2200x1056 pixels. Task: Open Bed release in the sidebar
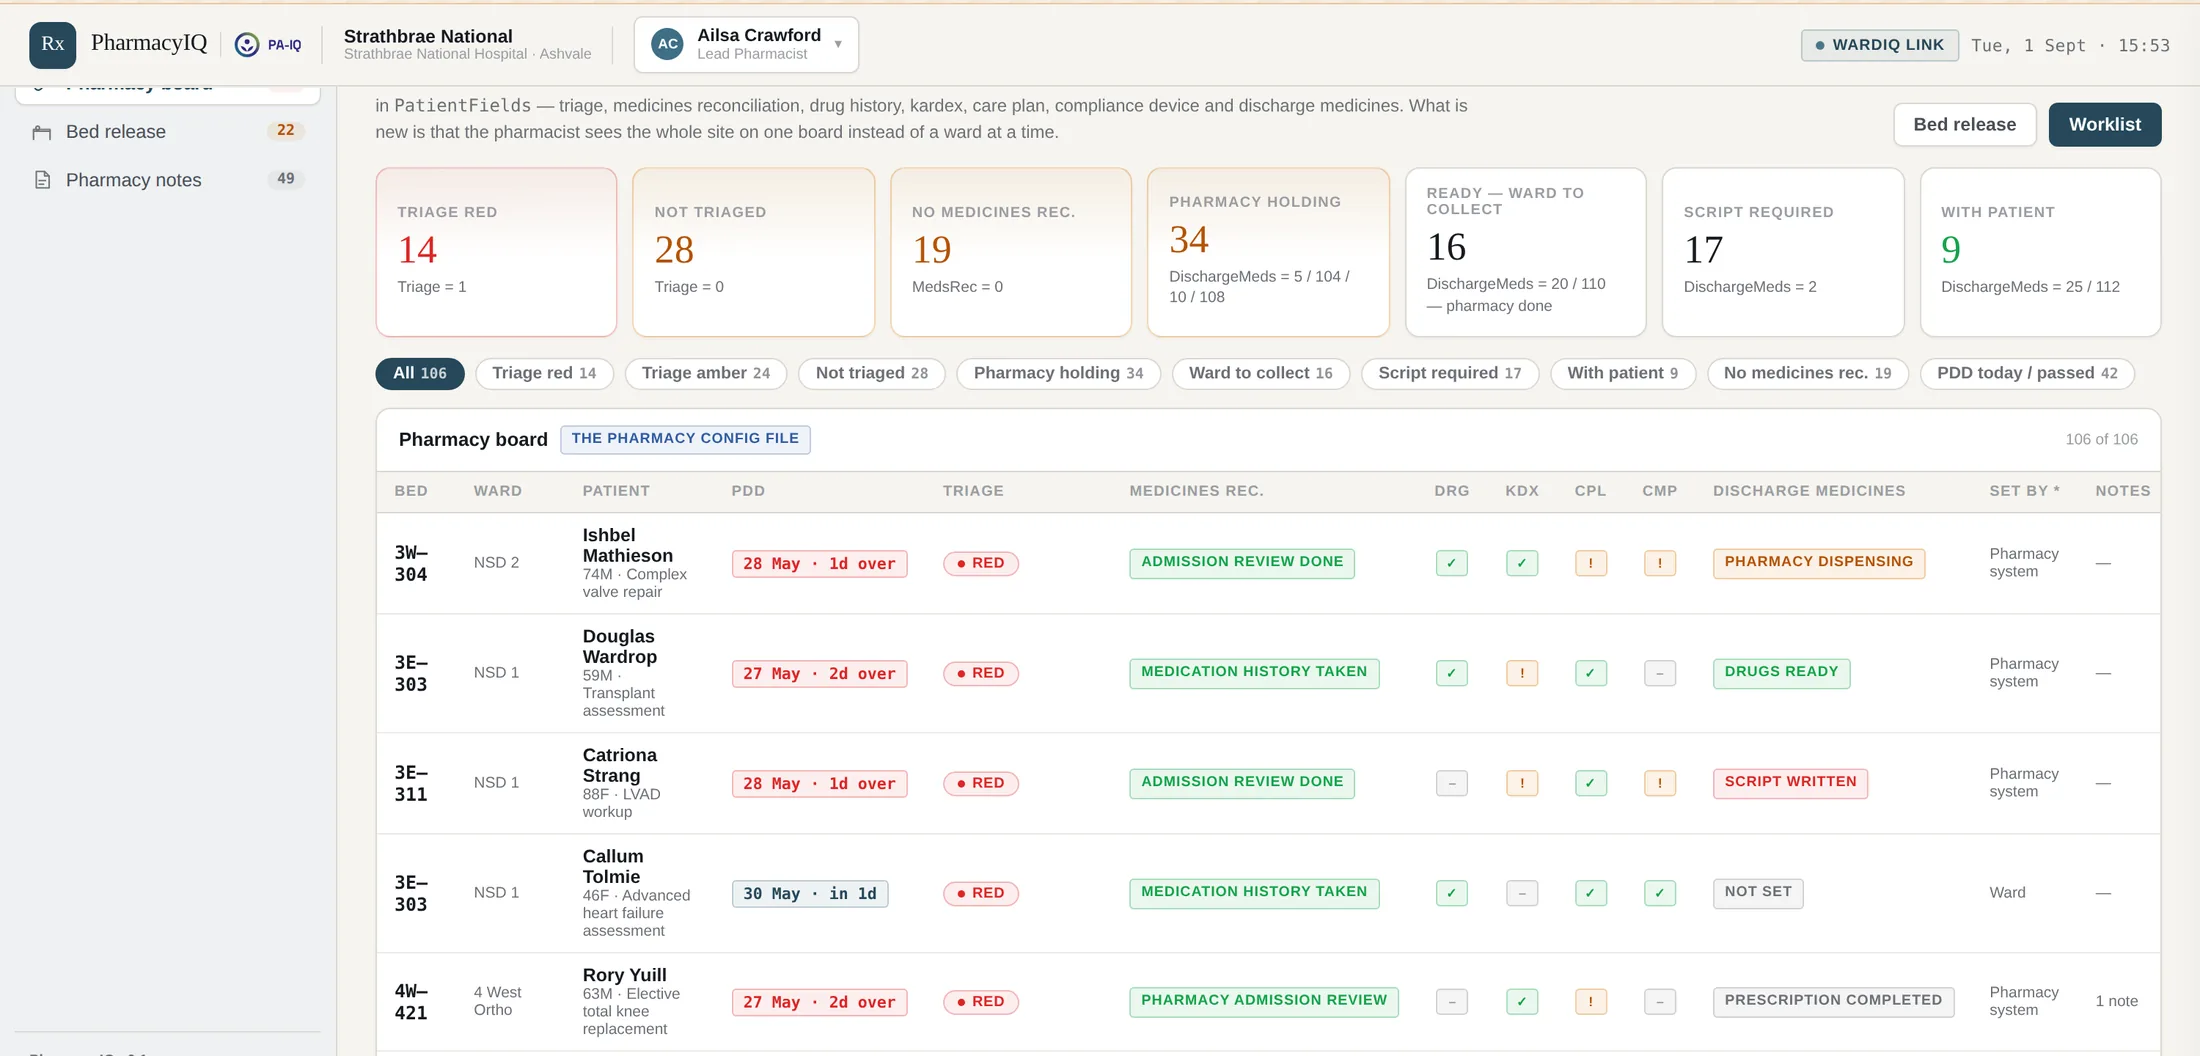167,132
